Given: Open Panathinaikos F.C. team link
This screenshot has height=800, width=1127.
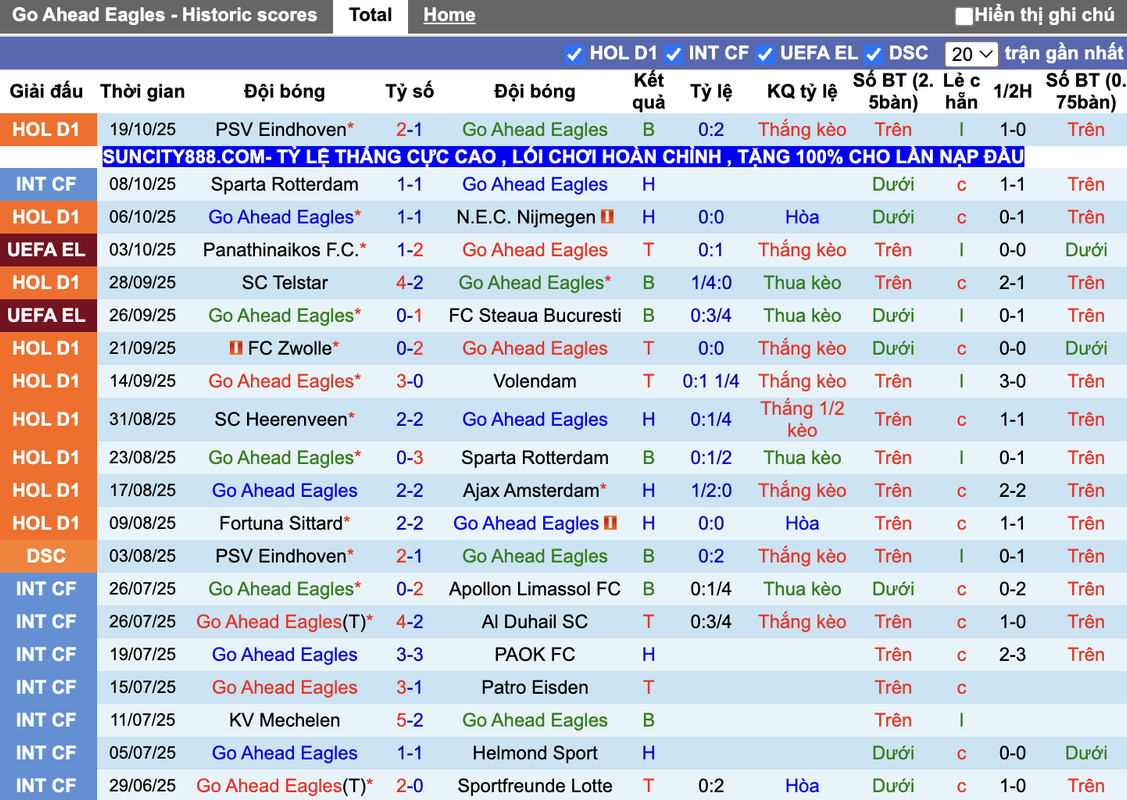Looking at the screenshot, I should click(x=280, y=249).
